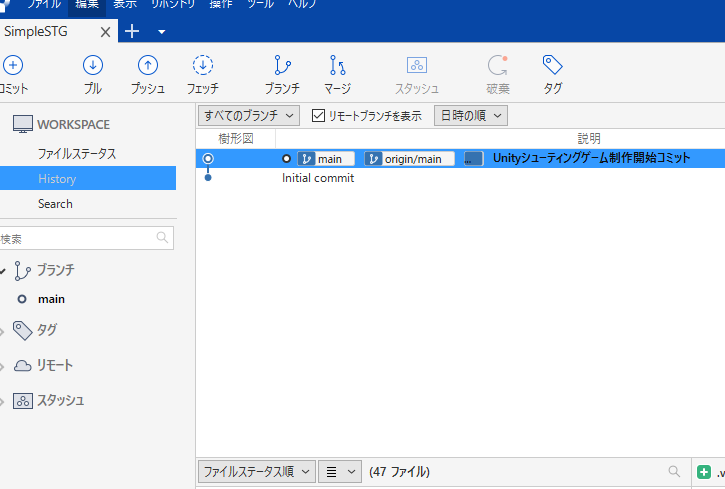Open the 表示 menu
The height and width of the screenshot is (489, 725).
pos(125,4)
